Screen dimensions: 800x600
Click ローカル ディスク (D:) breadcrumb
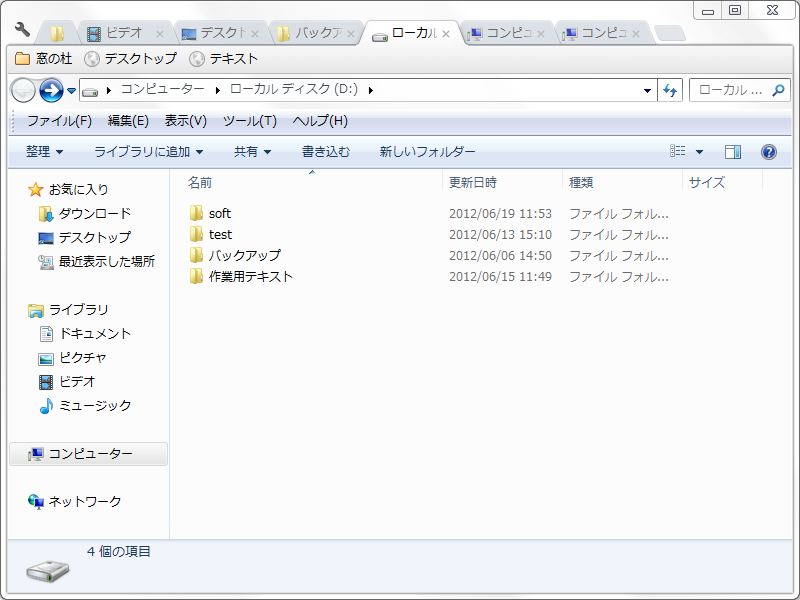294,89
